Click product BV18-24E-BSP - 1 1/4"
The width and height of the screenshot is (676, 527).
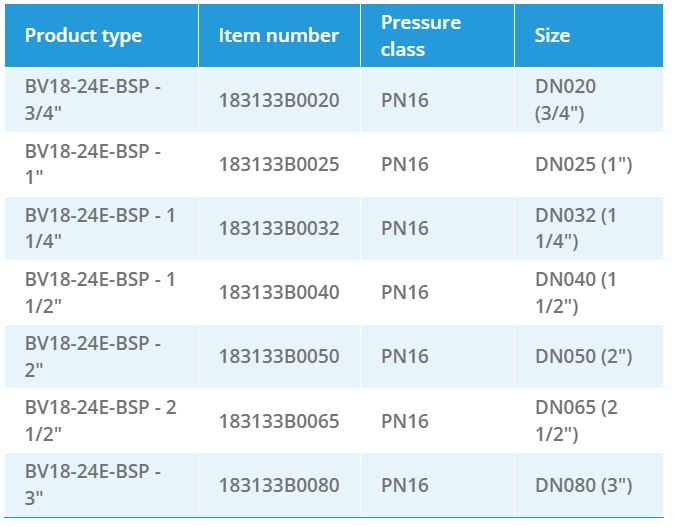100,228
